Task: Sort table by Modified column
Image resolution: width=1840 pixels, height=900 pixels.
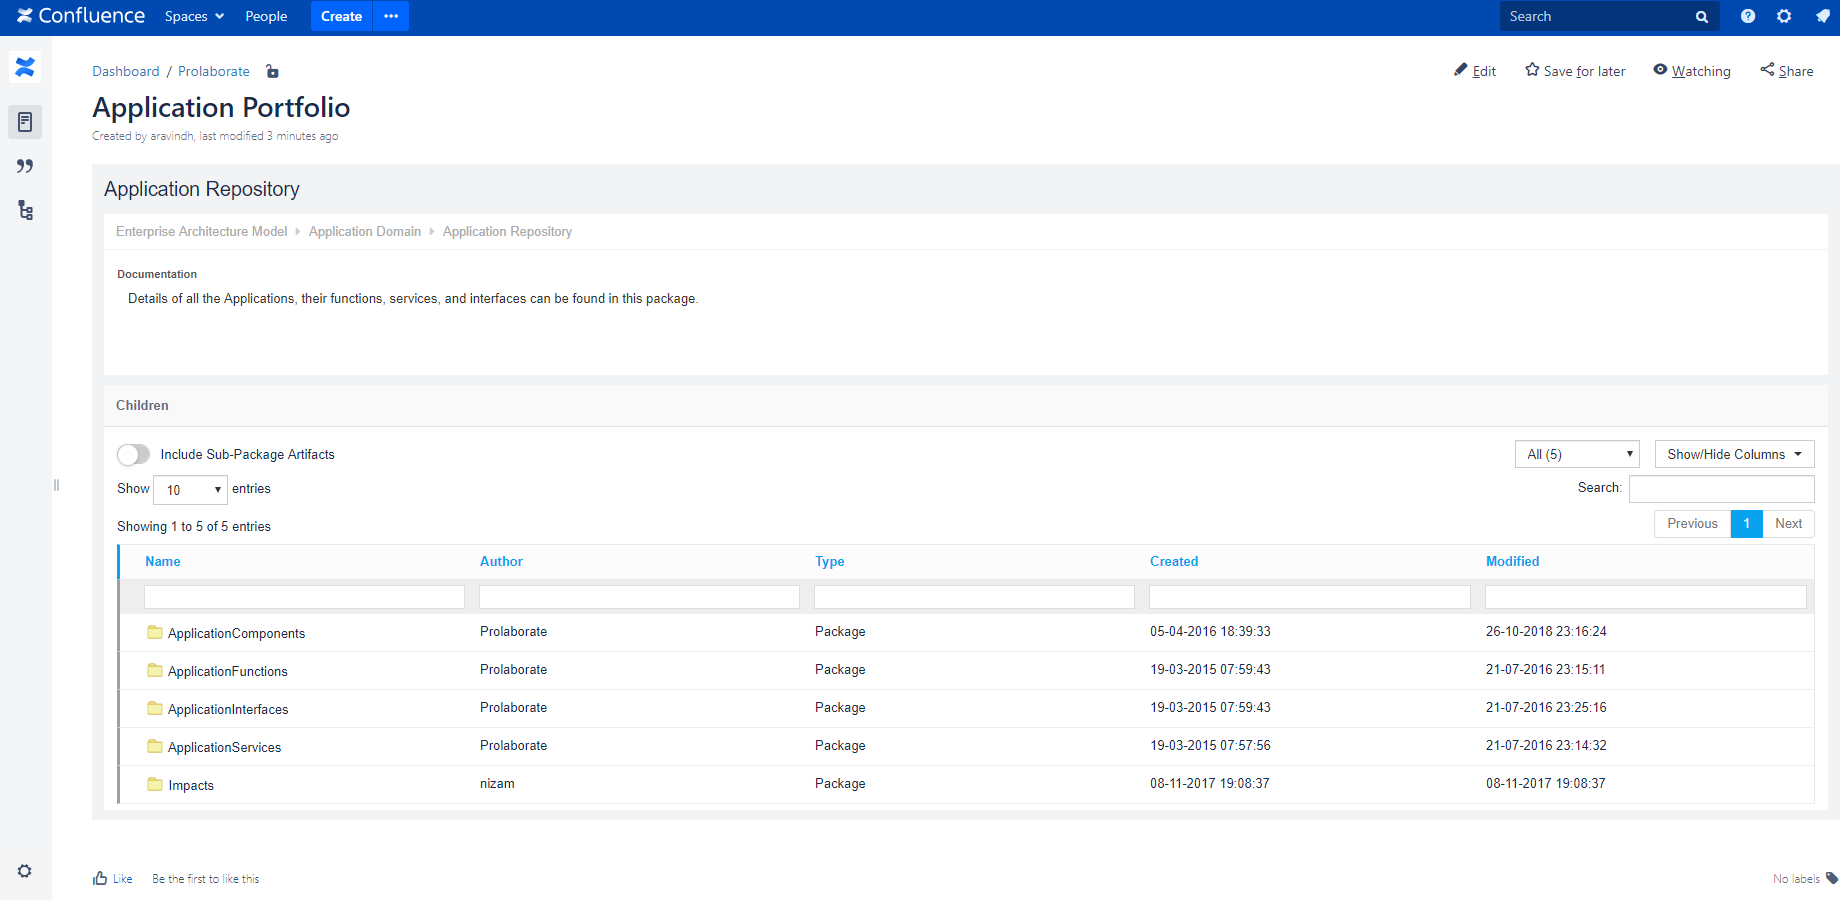Action: (1512, 561)
